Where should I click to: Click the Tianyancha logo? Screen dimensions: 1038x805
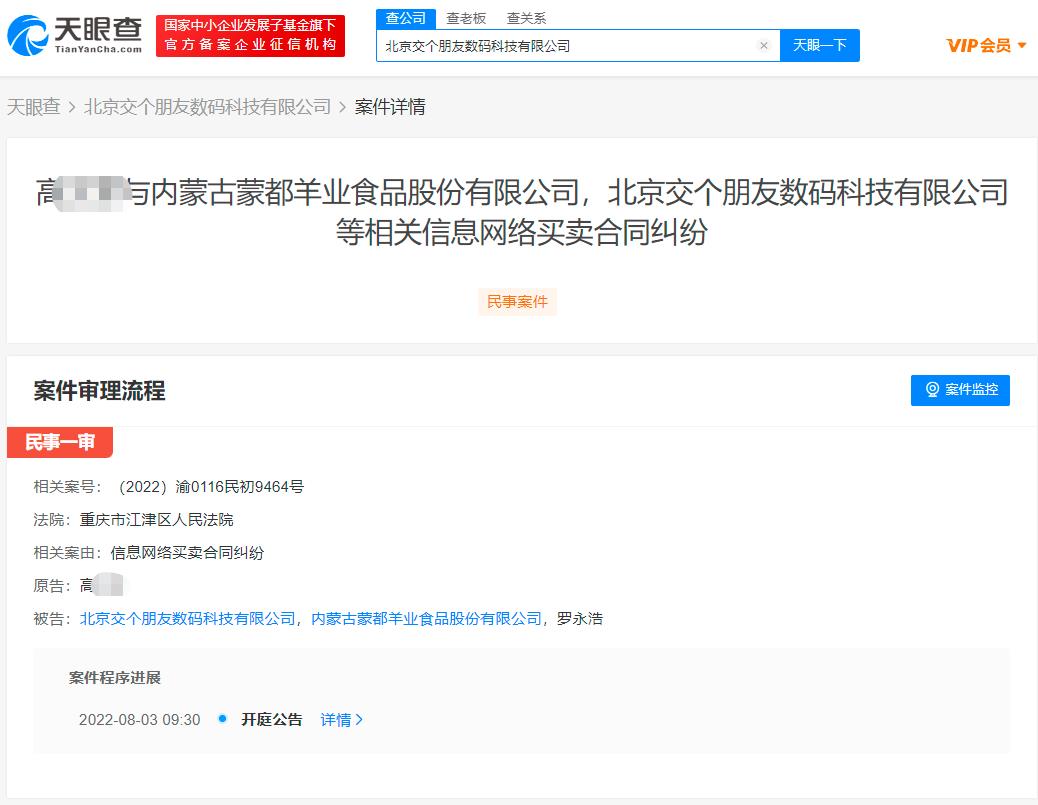click(75, 35)
